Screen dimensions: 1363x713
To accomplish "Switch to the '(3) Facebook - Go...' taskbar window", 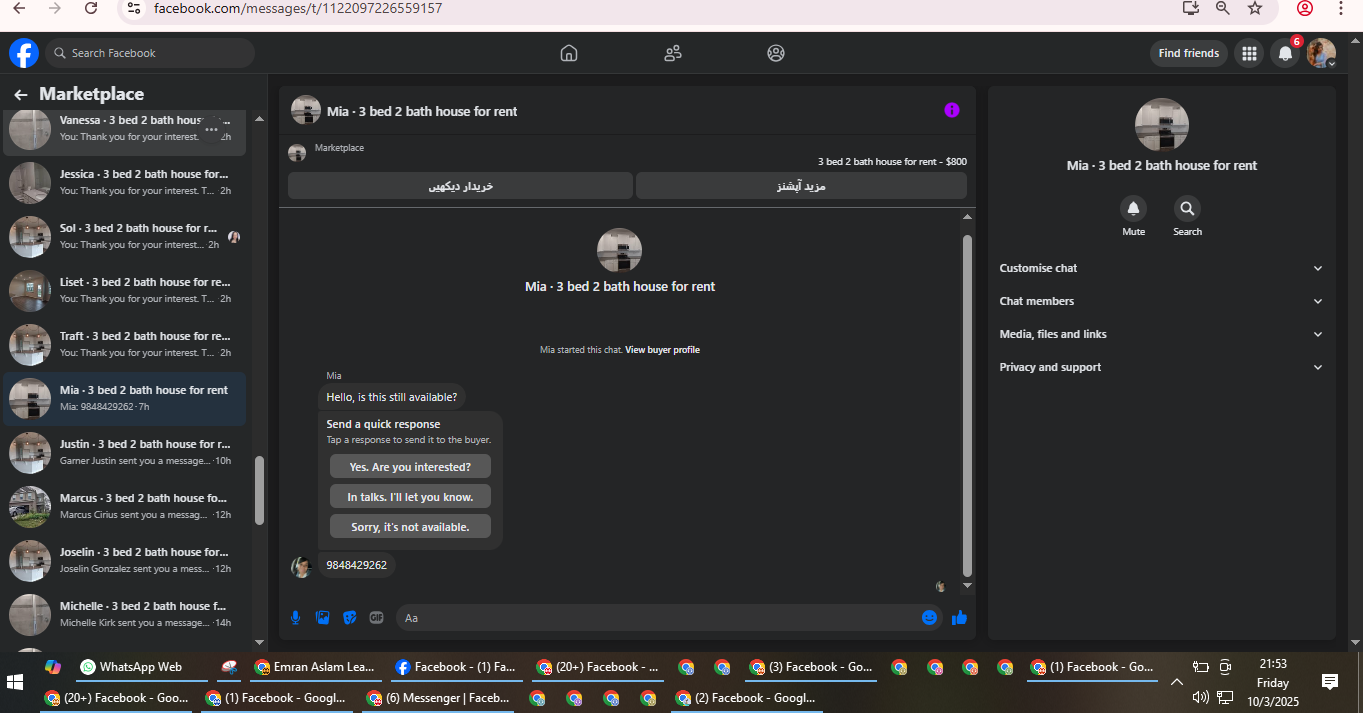I will point(812,667).
